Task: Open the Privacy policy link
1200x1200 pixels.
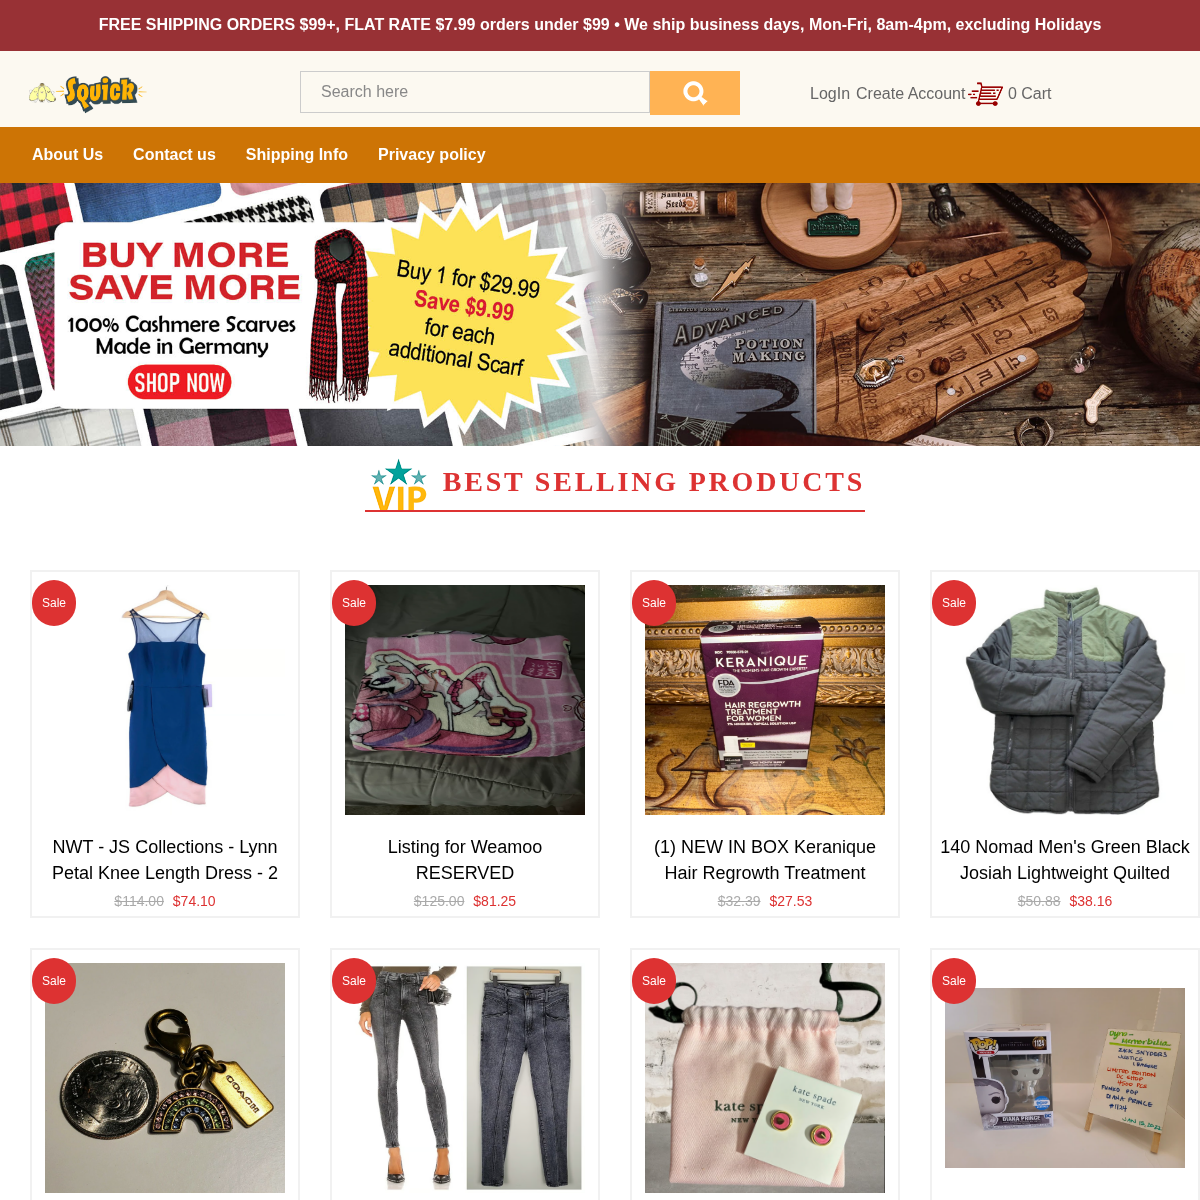Action: pyautogui.click(x=431, y=154)
